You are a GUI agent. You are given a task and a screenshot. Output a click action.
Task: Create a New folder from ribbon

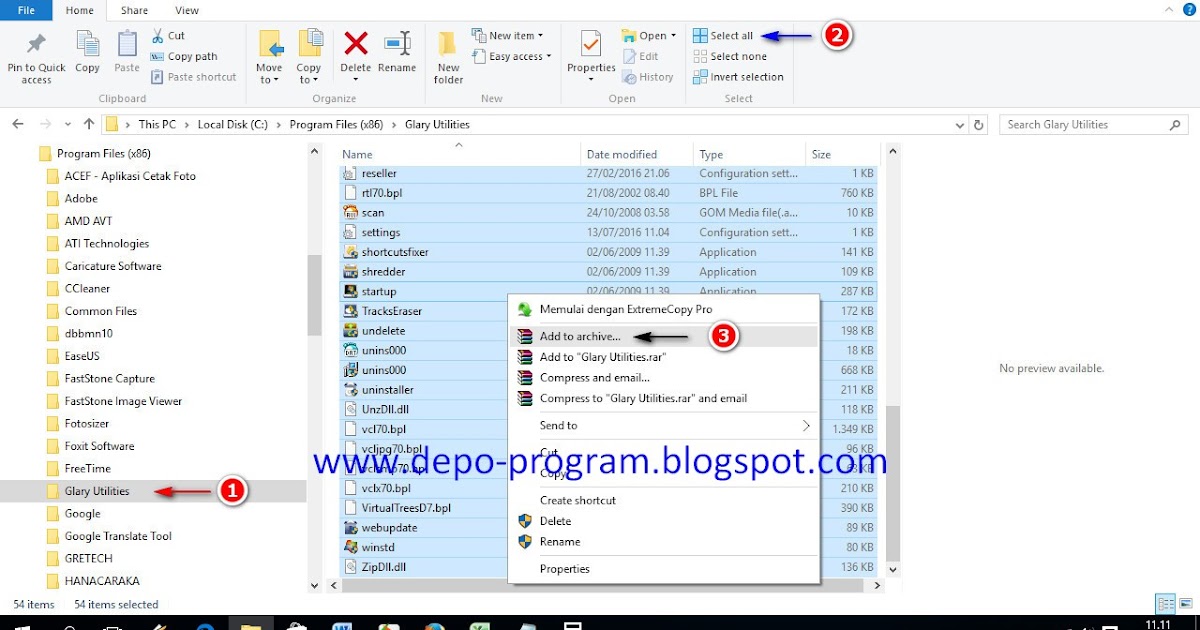(x=448, y=57)
